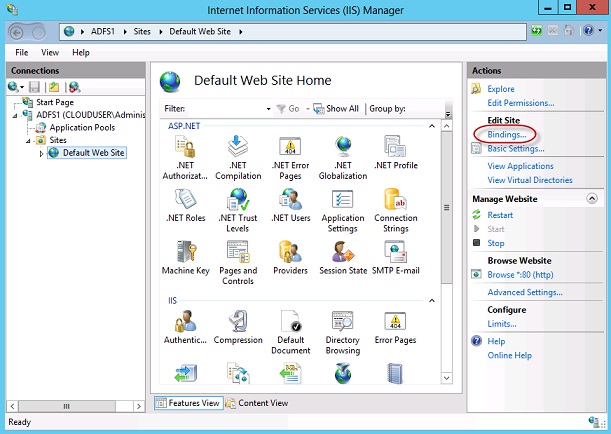Click the Forward navigation button
611x434 pixels.
coord(38,33)
